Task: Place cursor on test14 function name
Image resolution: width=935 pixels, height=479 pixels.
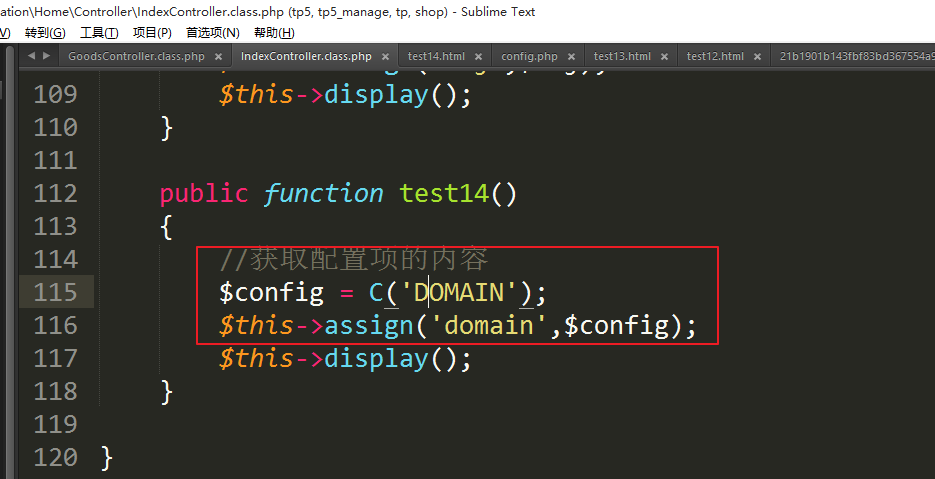Action: [444, 193]
